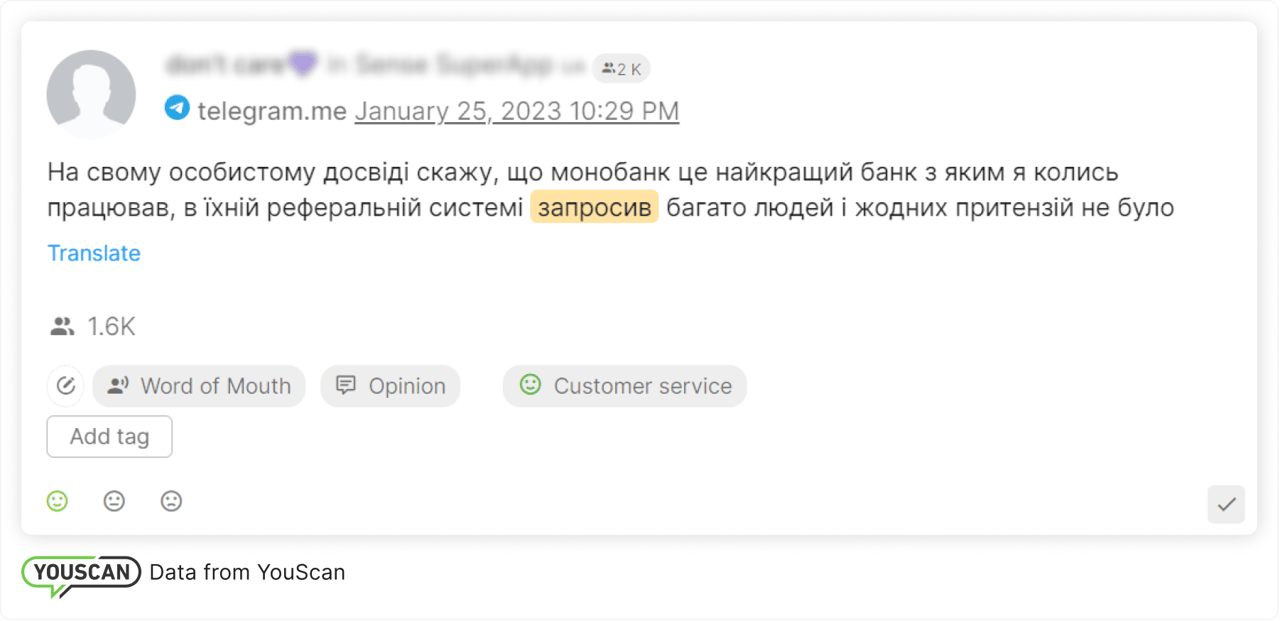
Task: Select the neutral sentiment face icon
Action: coord(114,501)
